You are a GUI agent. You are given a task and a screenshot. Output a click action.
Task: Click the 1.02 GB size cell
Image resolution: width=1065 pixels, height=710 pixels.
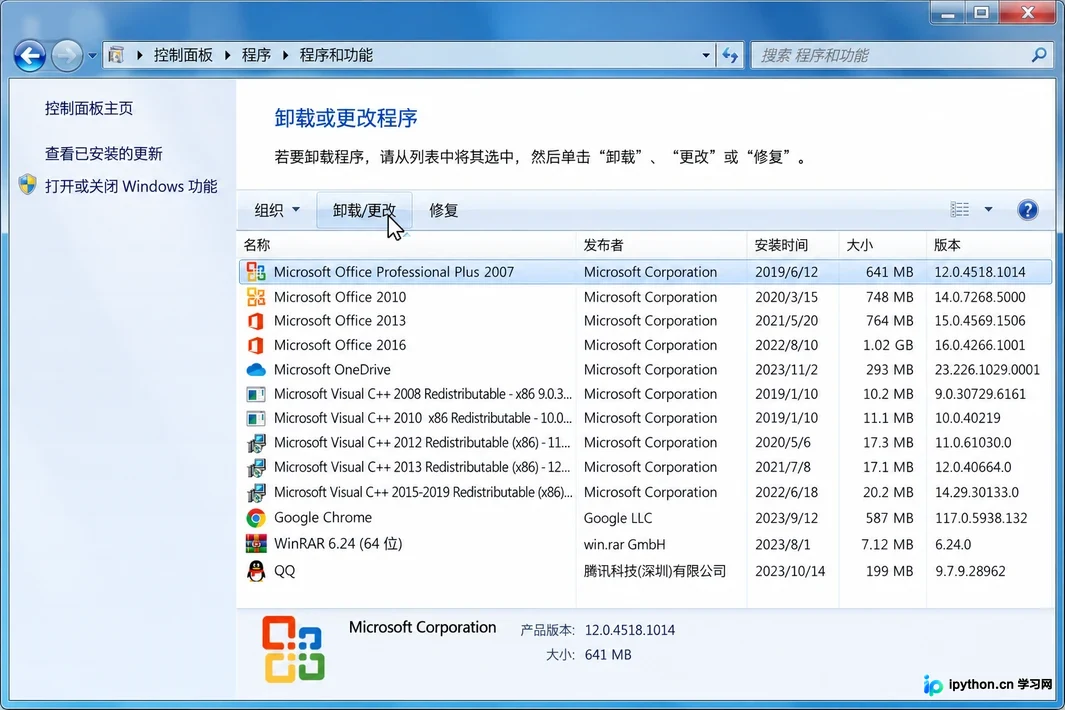click(x=888, y=345)
